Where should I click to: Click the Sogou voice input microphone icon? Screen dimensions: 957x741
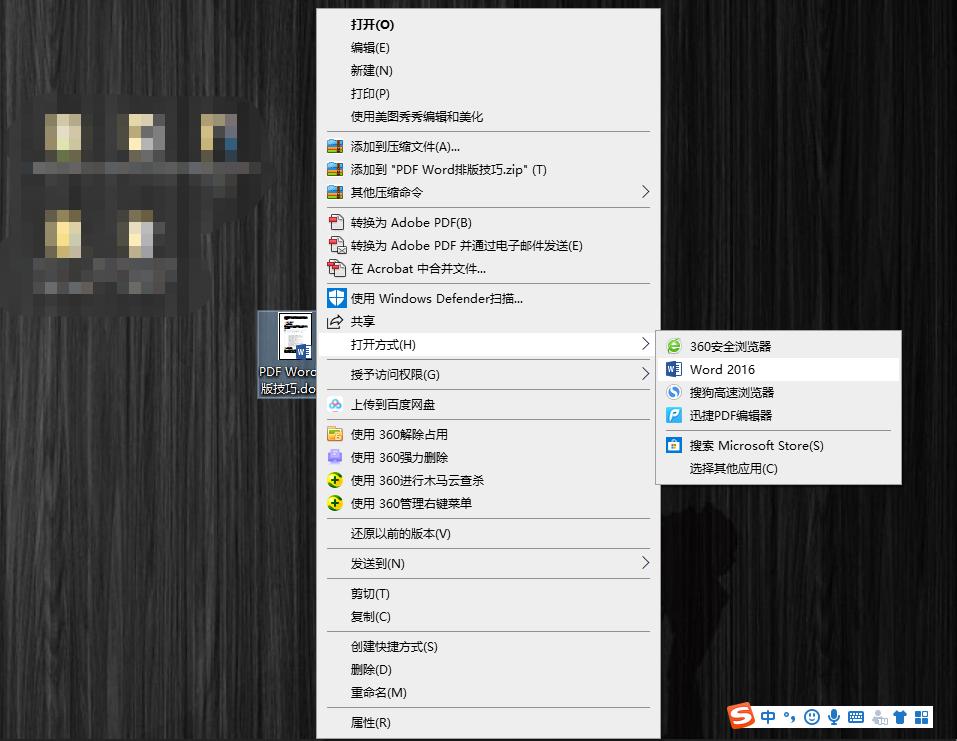pyautogui.click(x=834, y=717)
